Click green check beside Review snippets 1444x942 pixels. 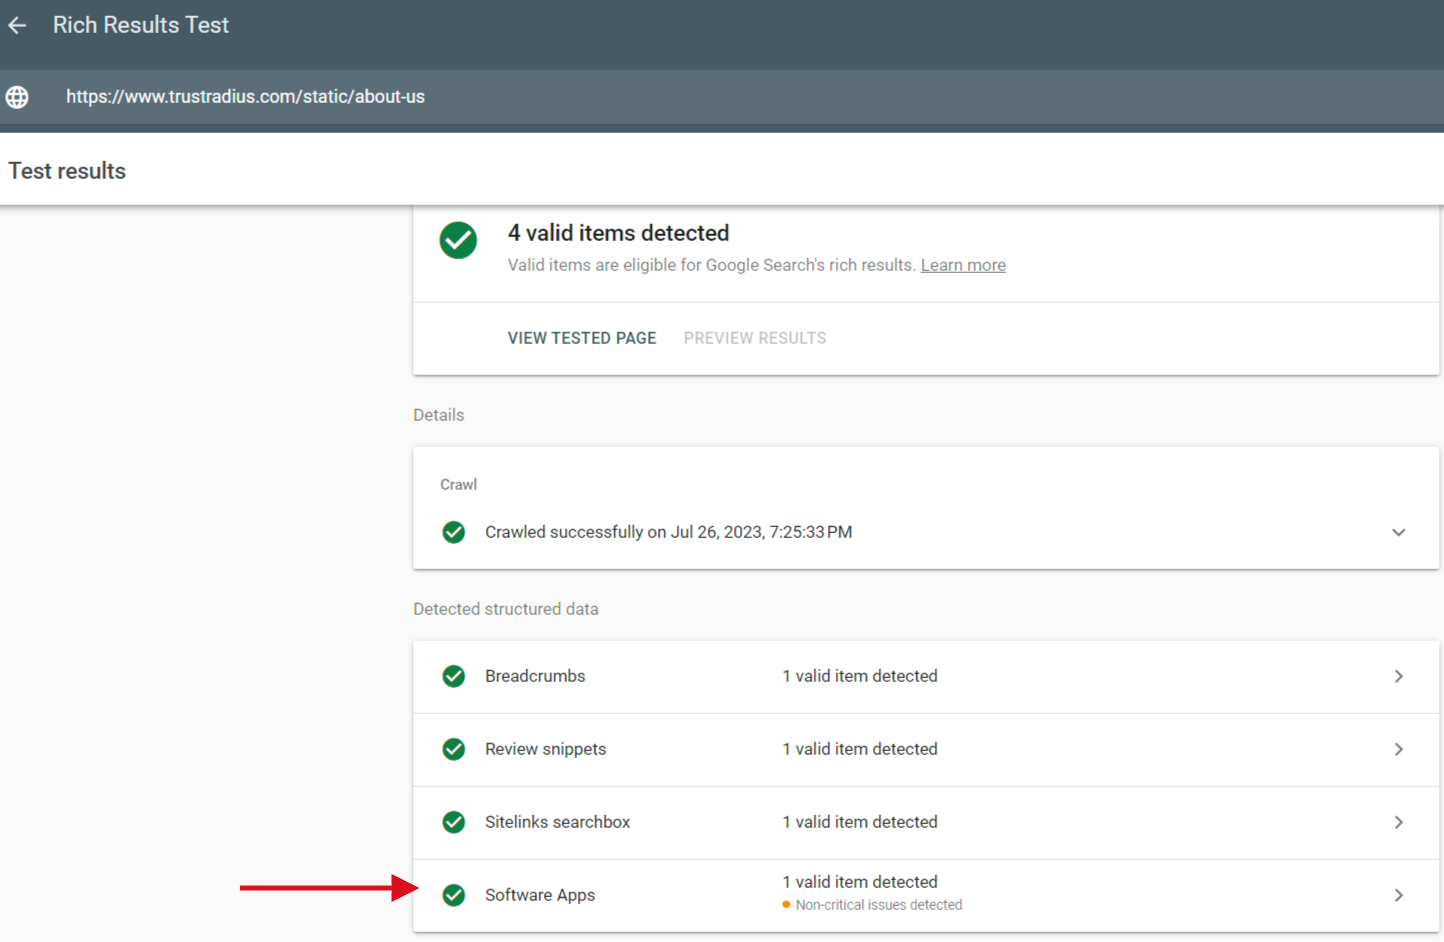click(x=454, y=749)
